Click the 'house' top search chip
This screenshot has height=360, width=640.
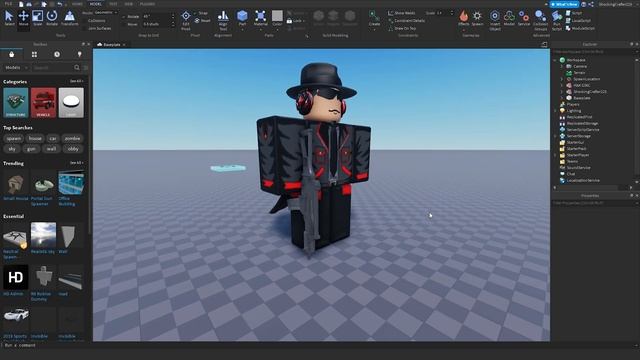35,139
